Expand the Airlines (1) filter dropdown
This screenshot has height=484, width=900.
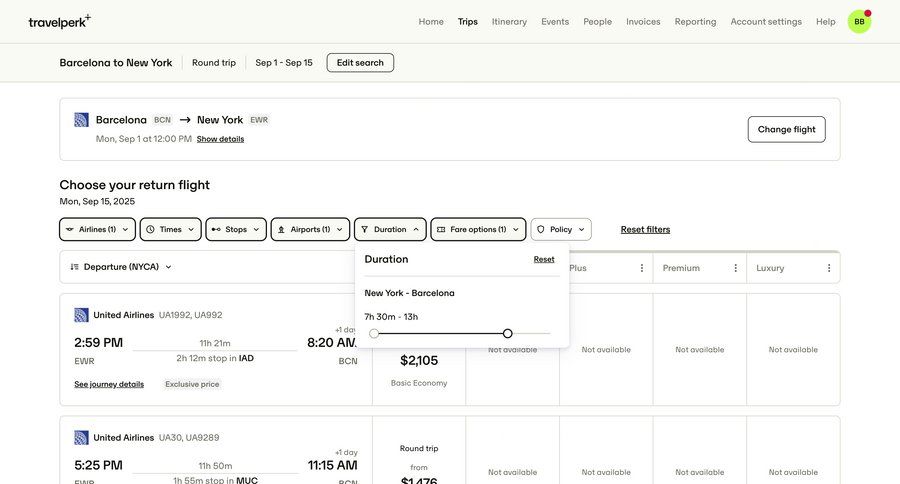[x=97, y=229]
